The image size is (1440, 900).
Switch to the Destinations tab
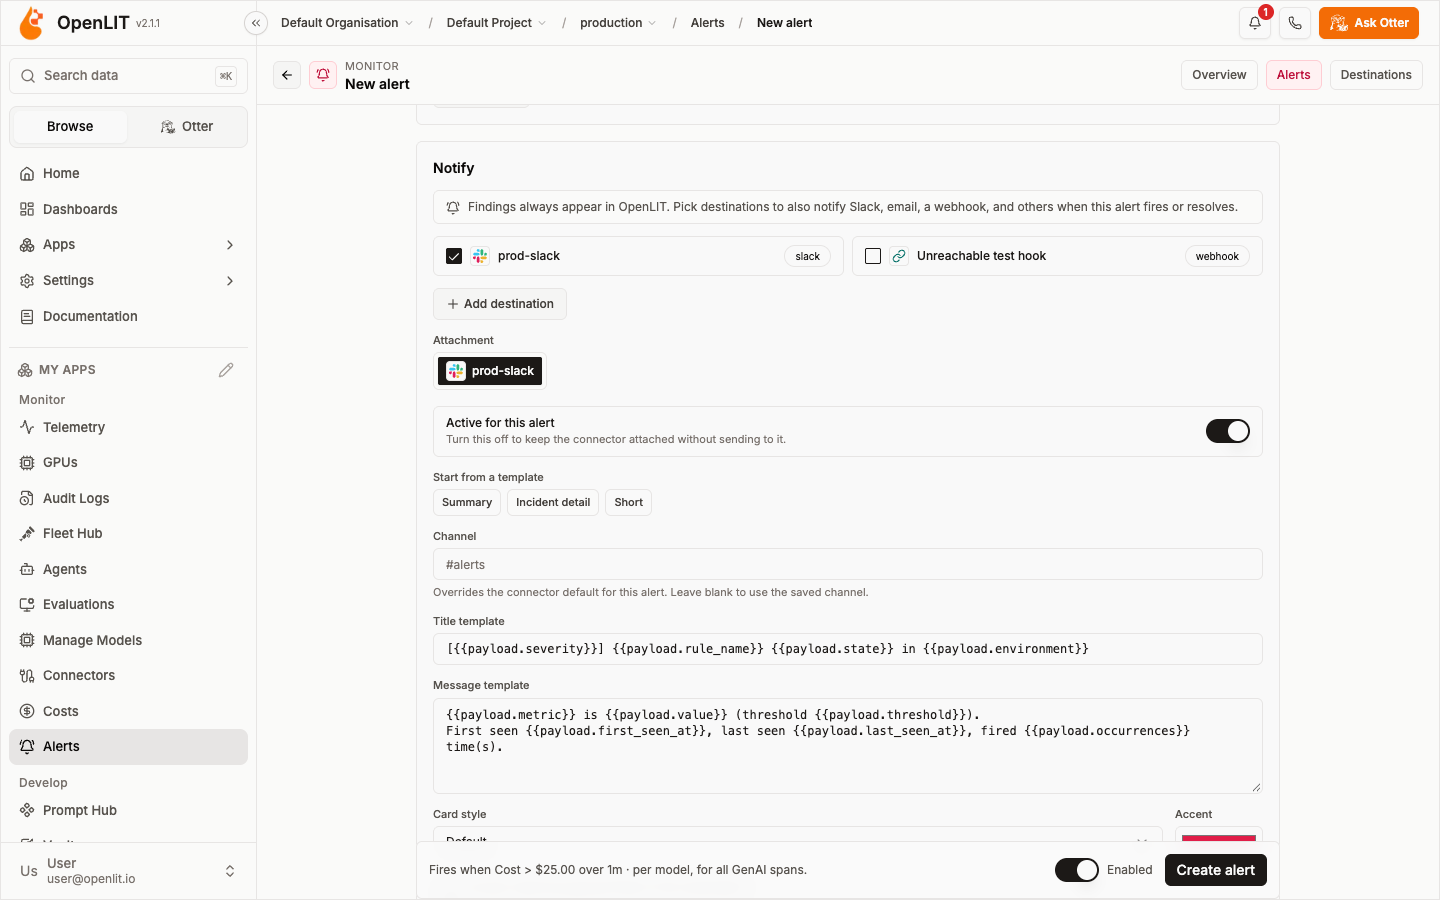(x=1376, y=75)
